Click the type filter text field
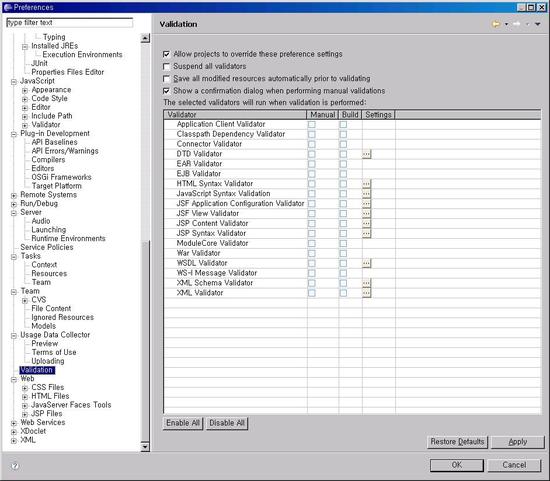The width and height of the screenshot is (550, 481). 69,23
